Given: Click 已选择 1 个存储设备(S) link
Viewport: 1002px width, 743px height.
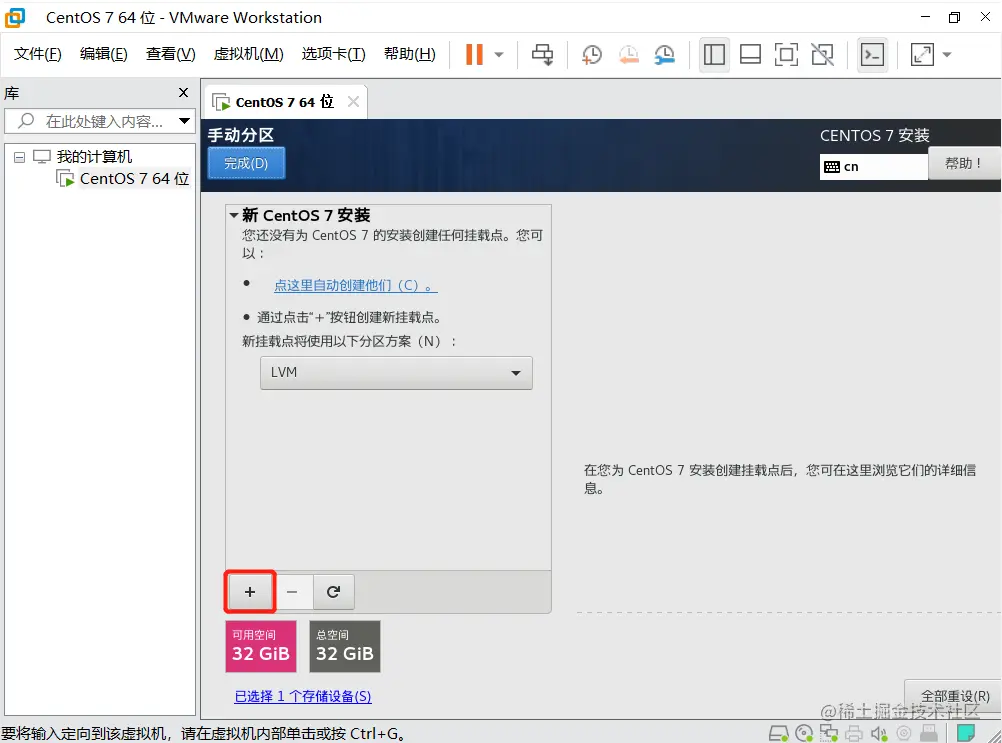Looking at the screenshot, I should click(x=303, y=696).
